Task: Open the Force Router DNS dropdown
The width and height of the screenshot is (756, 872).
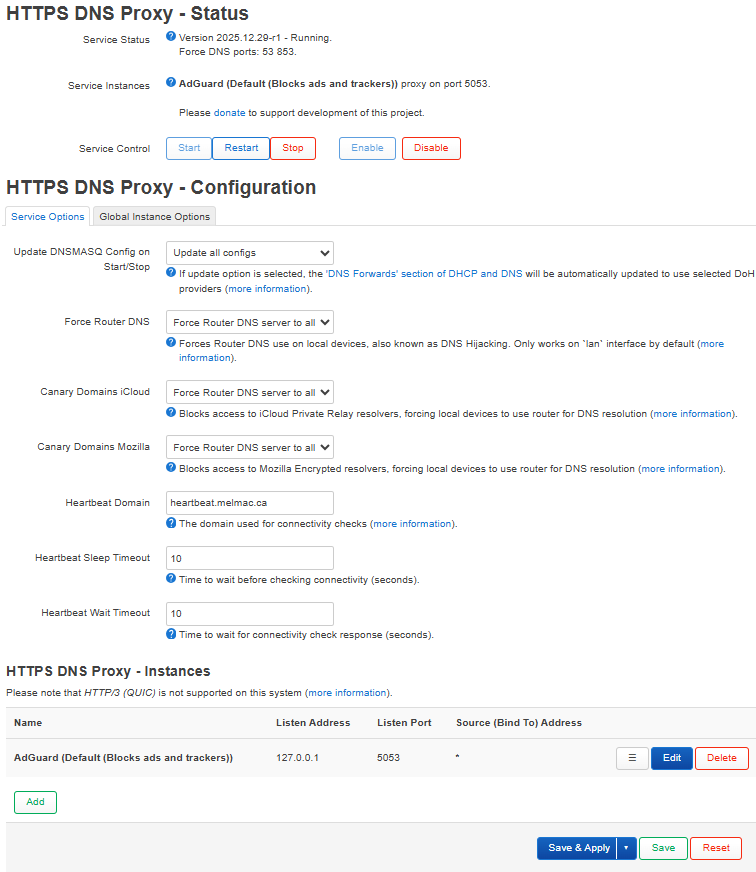Action: pyautogui.click(x=249, y=322)
